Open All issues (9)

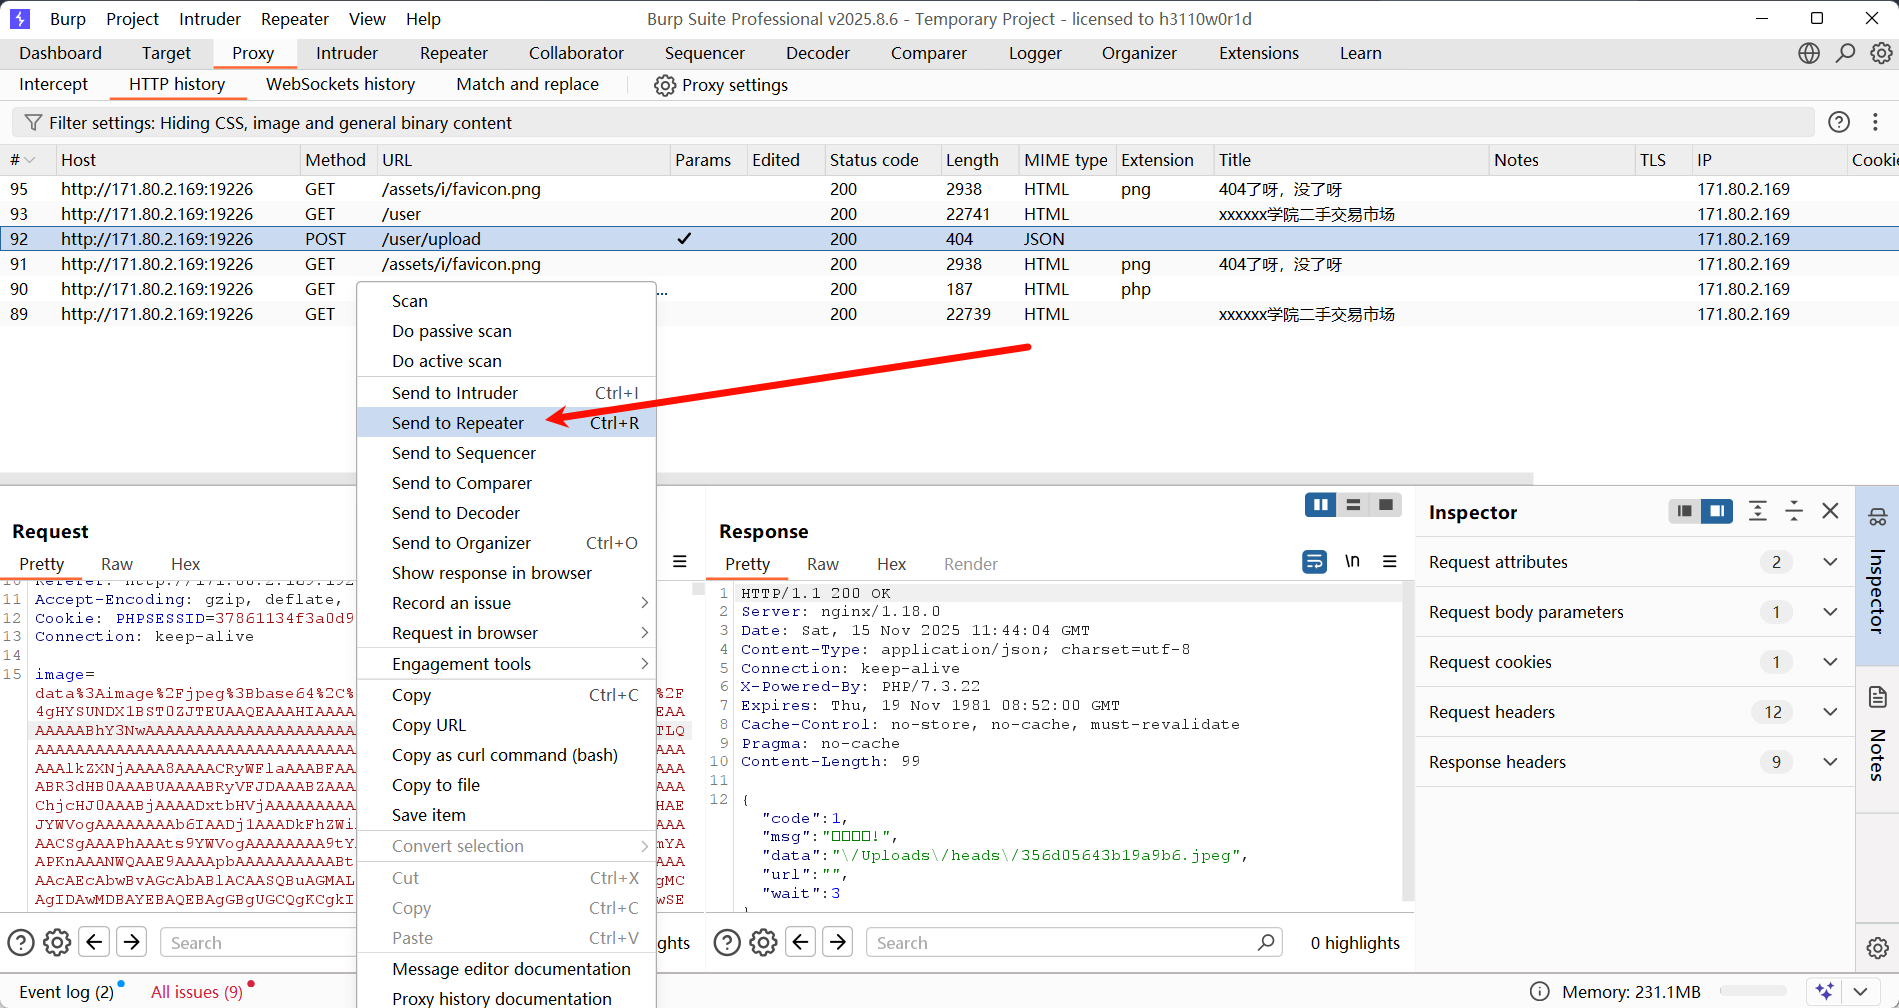coord(197,992)
